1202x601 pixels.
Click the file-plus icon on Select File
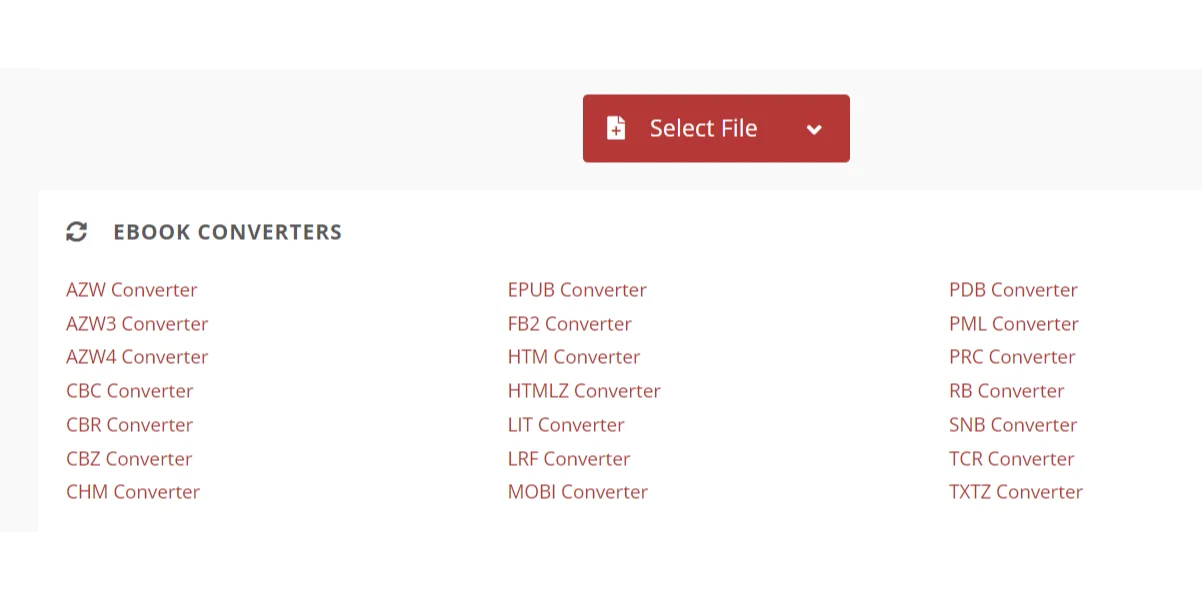[616, 128]
